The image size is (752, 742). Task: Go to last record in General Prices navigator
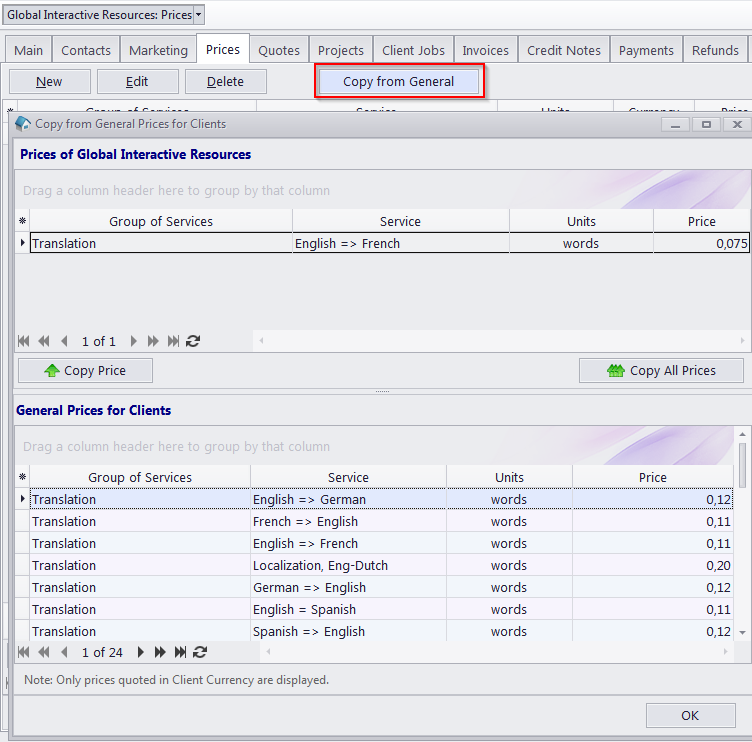pyautogui.click(x=180, y=652)
